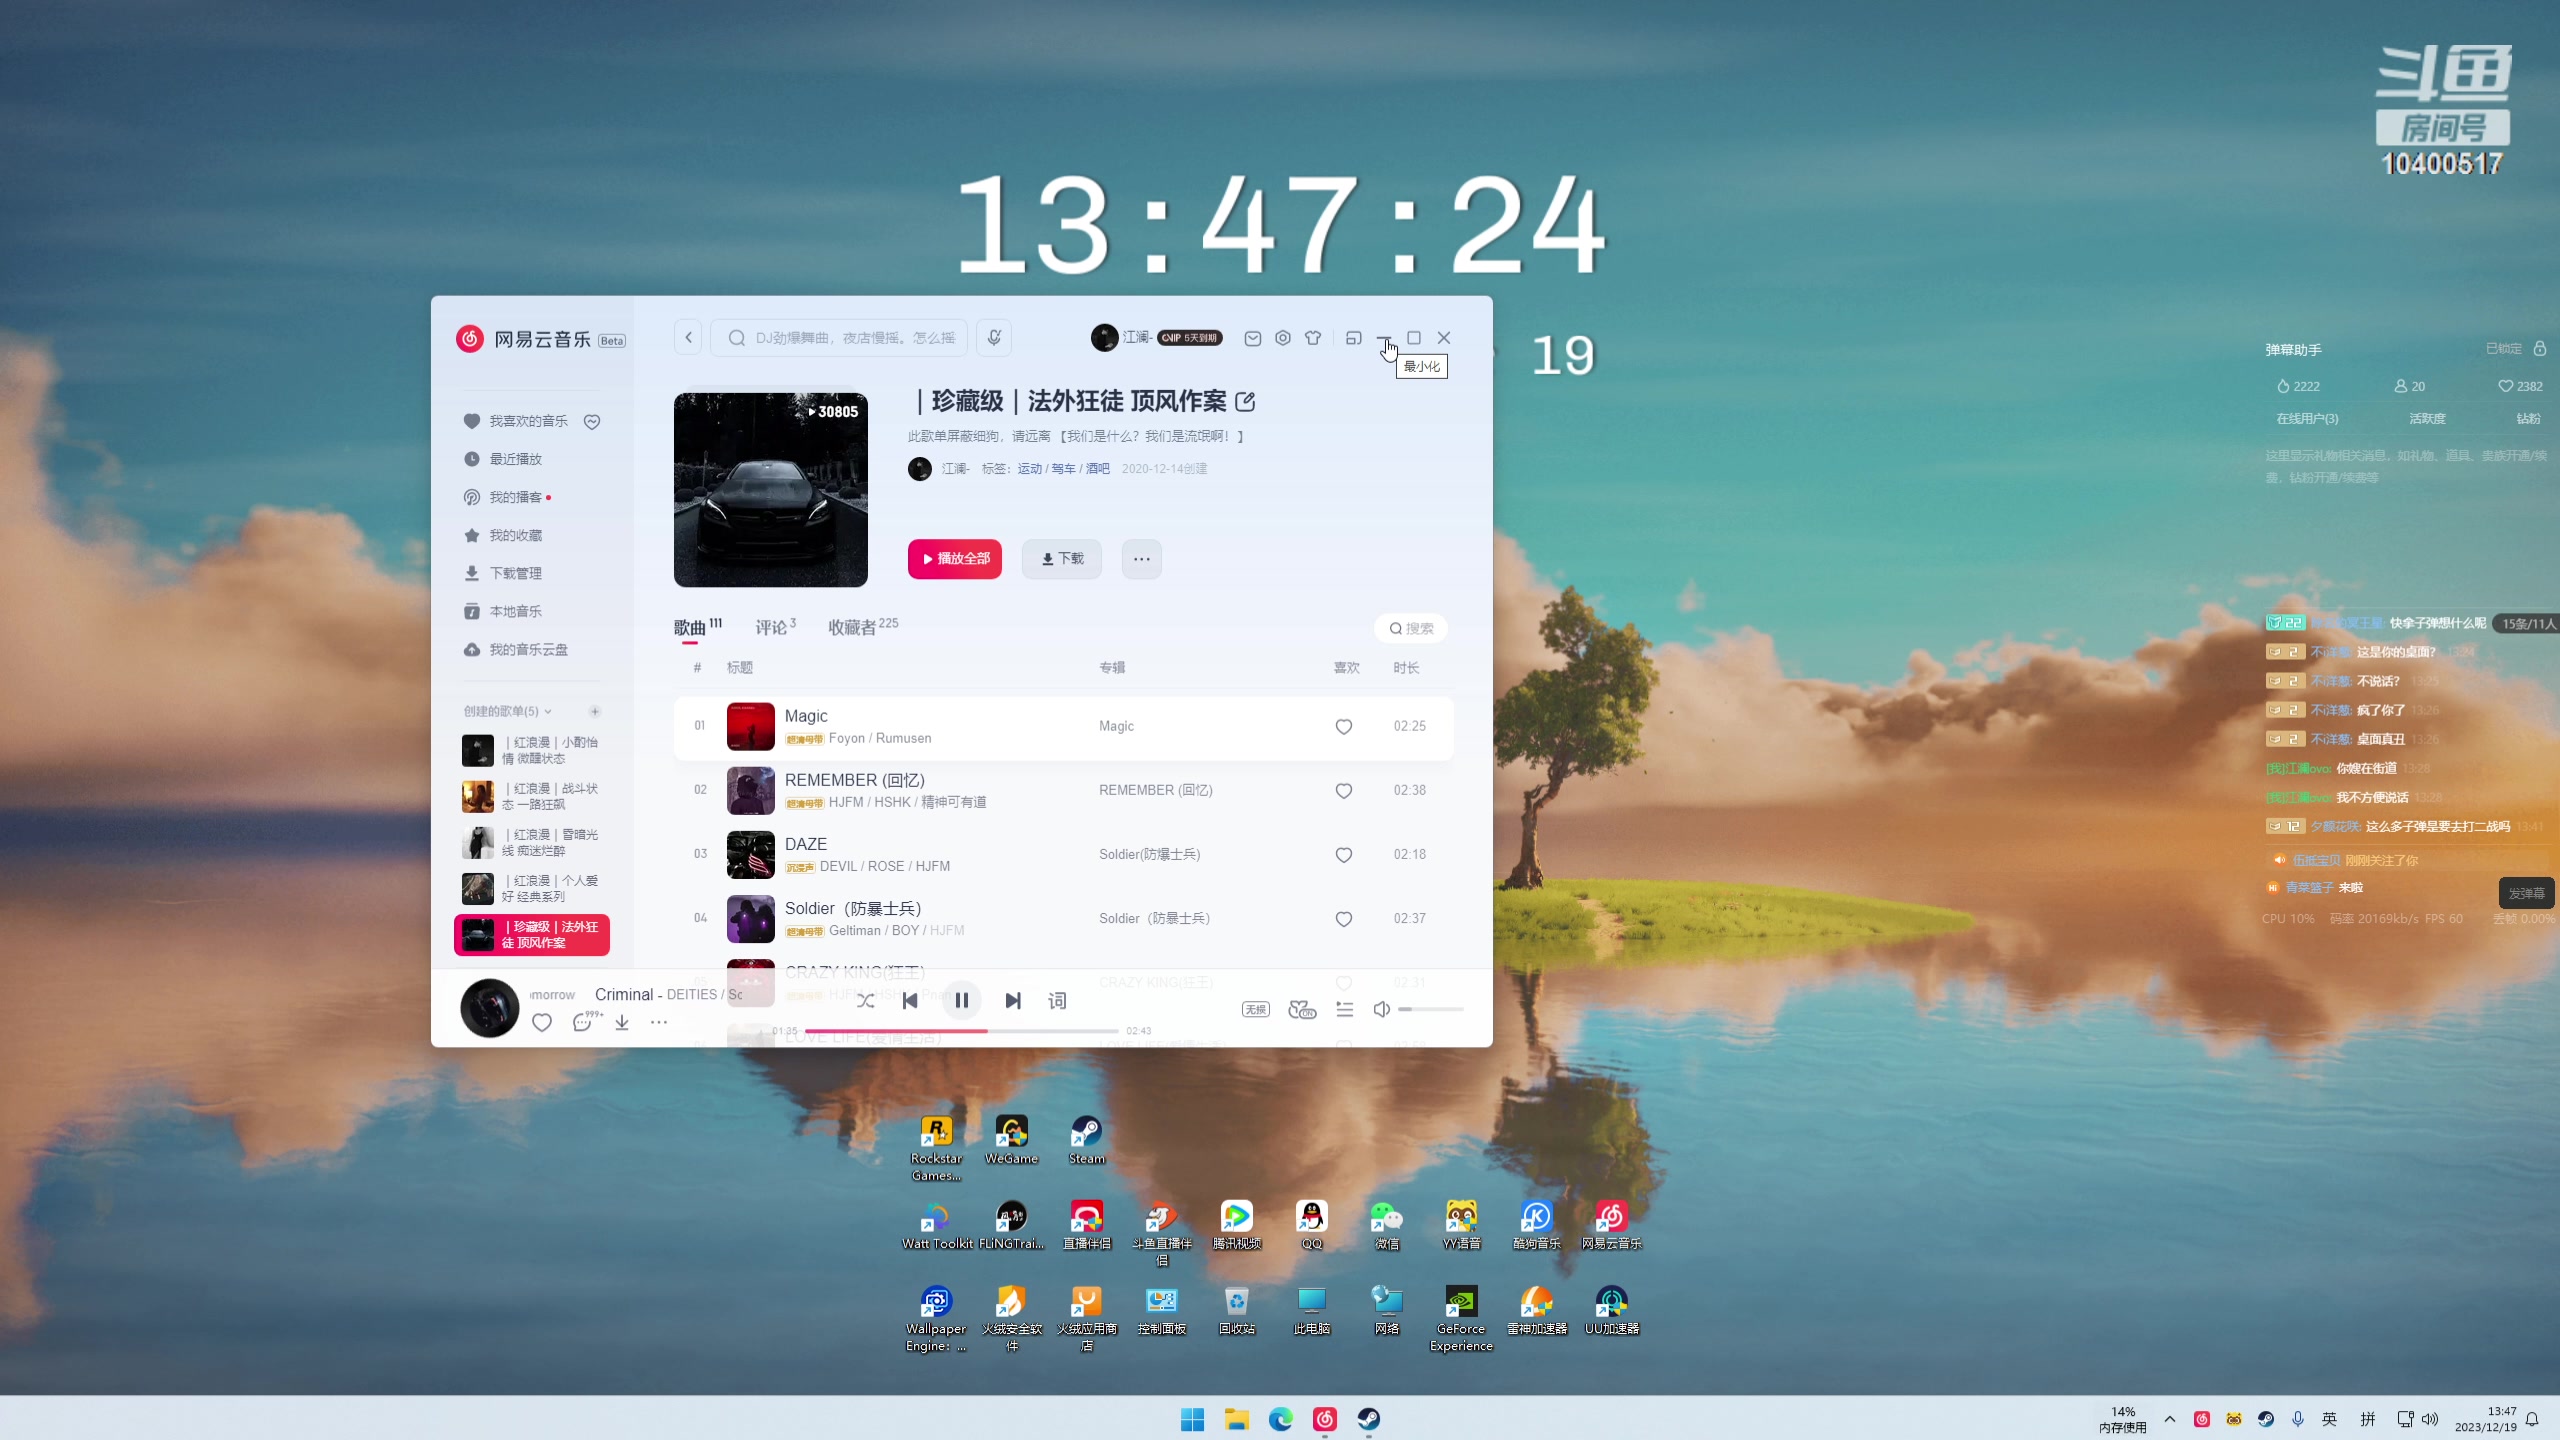Show lyrics with the 词 button
The width and height of the screenshot is (2560, 1440).
point(1057,1000)
